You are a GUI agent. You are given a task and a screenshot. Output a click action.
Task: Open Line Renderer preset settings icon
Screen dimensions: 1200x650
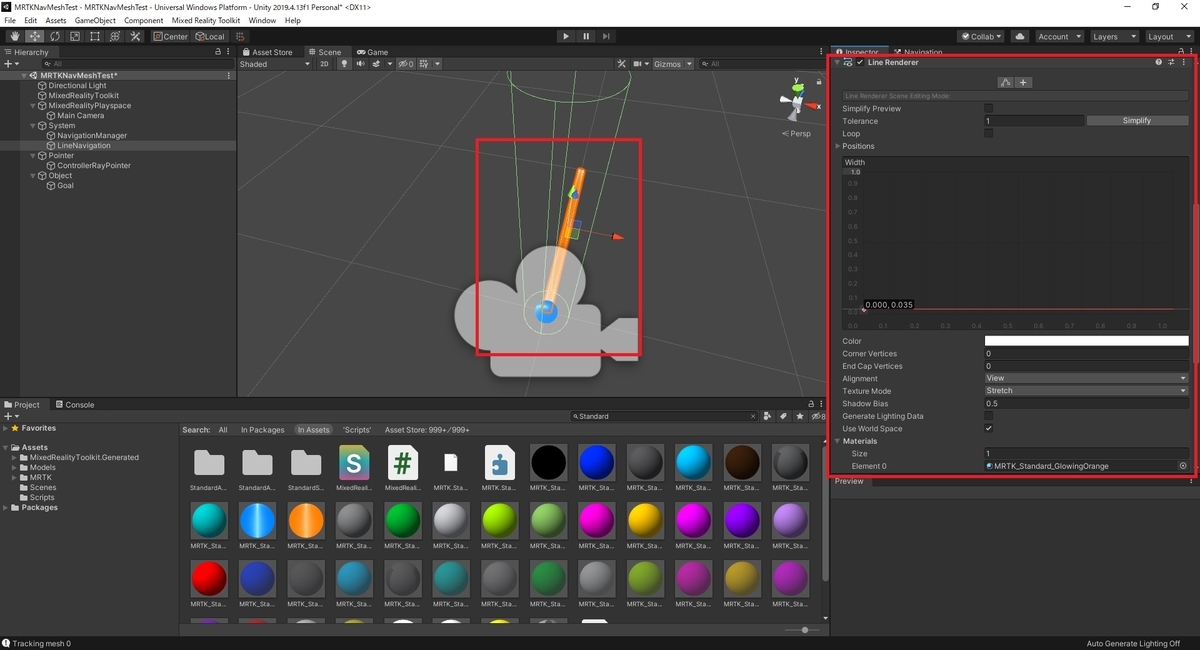click(1171, 62)
